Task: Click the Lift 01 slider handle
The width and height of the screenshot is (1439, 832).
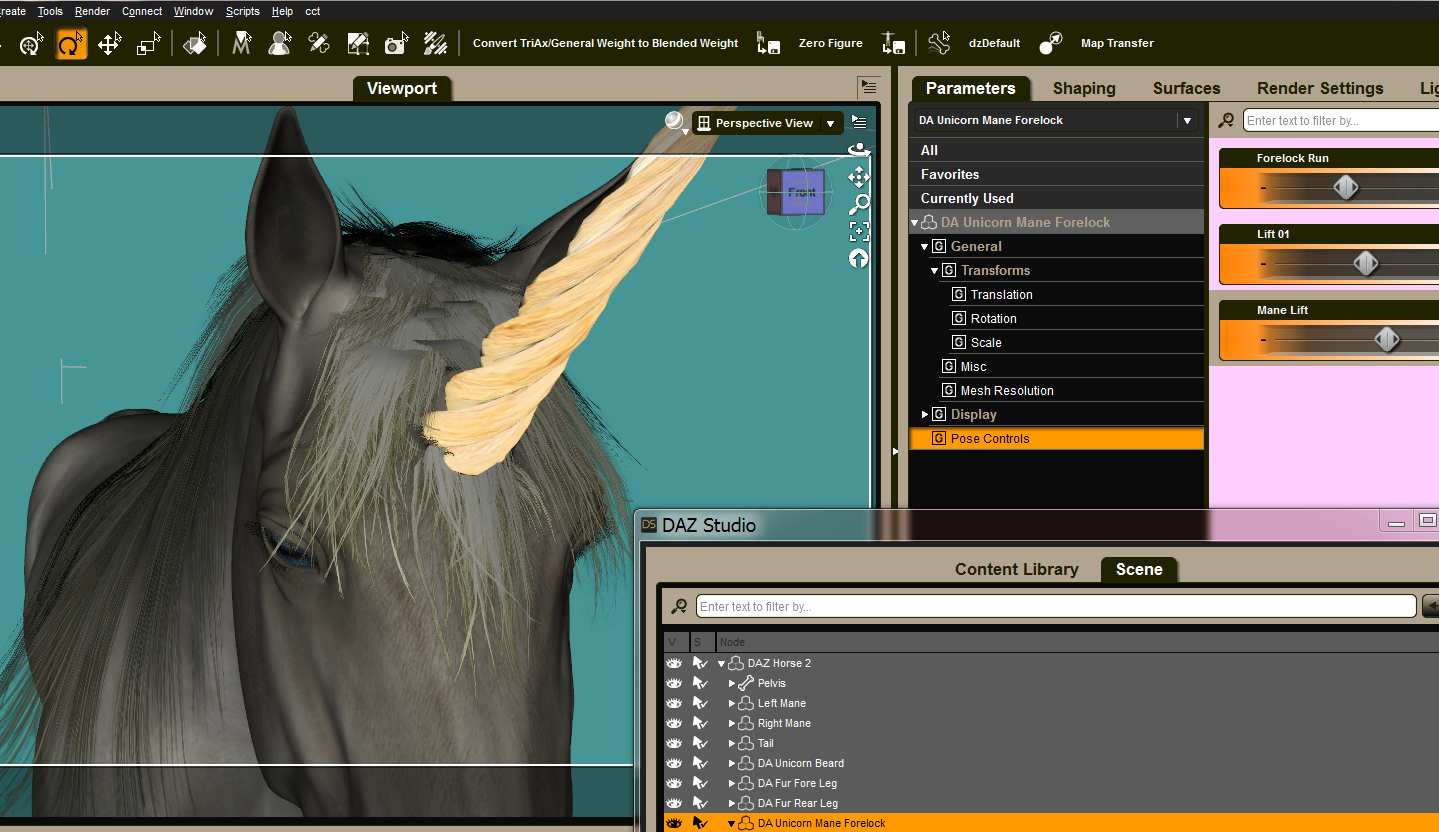Action: 1366,263
